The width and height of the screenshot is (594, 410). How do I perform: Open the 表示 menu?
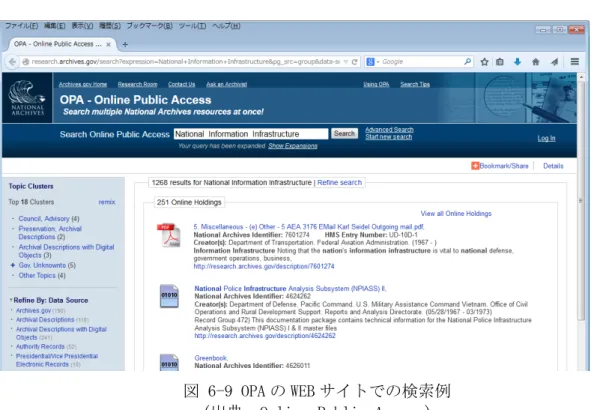[x=82, y=26]
